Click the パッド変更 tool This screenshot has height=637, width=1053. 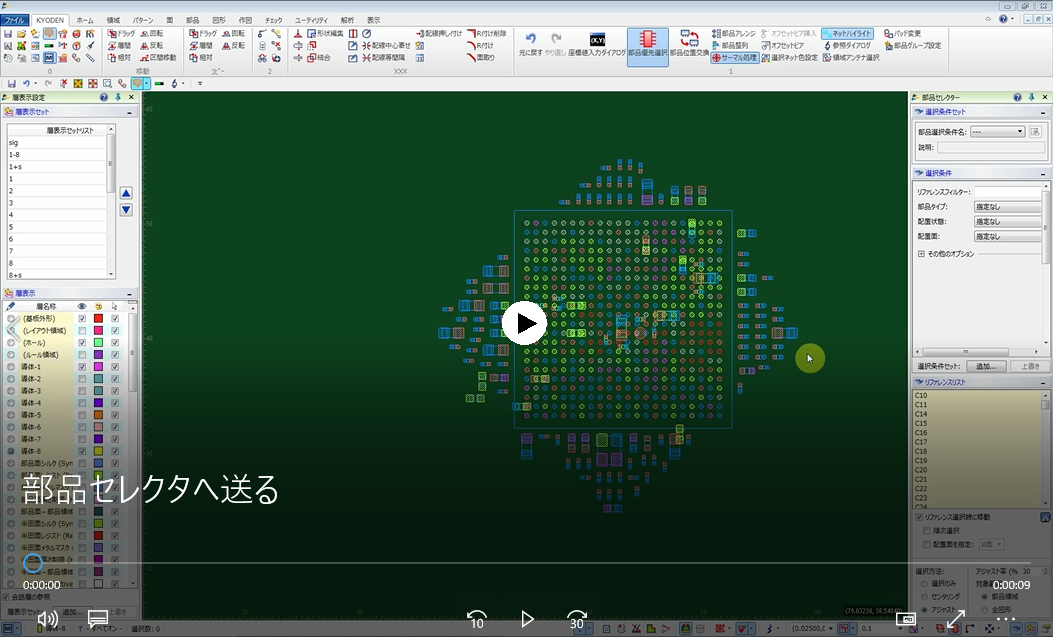[x=903, y=34]
